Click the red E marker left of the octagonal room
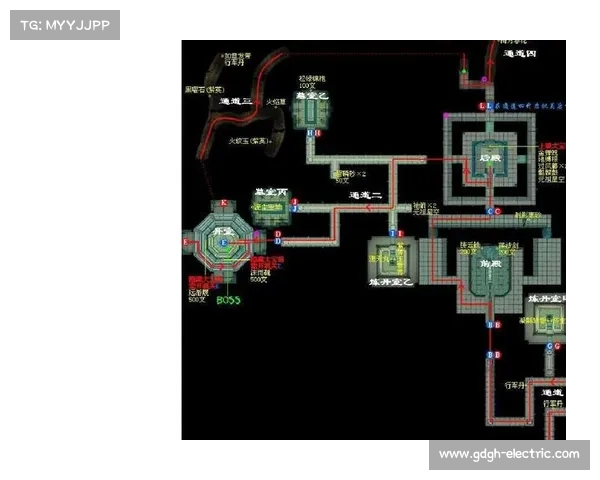This screenshot has width=600, height=480. tap(186, 242)
